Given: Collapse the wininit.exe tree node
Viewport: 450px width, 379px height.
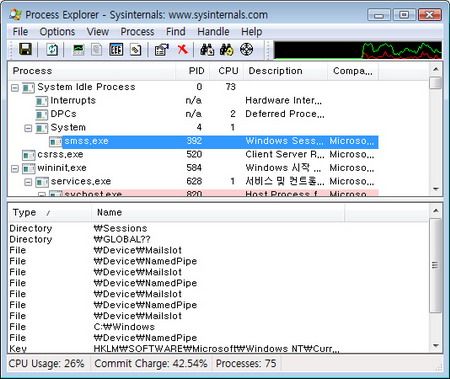Looking at the screenshot, I should click(x=15, y=168).
